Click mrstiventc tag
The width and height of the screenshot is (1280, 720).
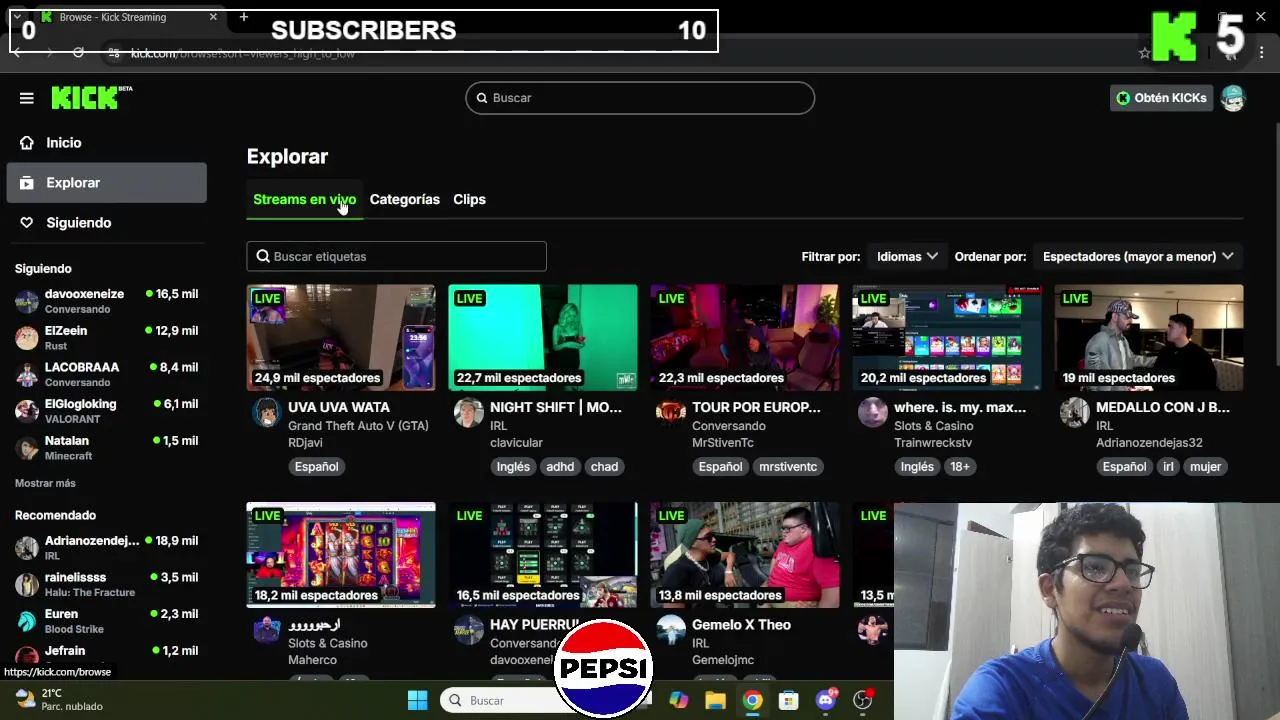(x=788, y=467)
